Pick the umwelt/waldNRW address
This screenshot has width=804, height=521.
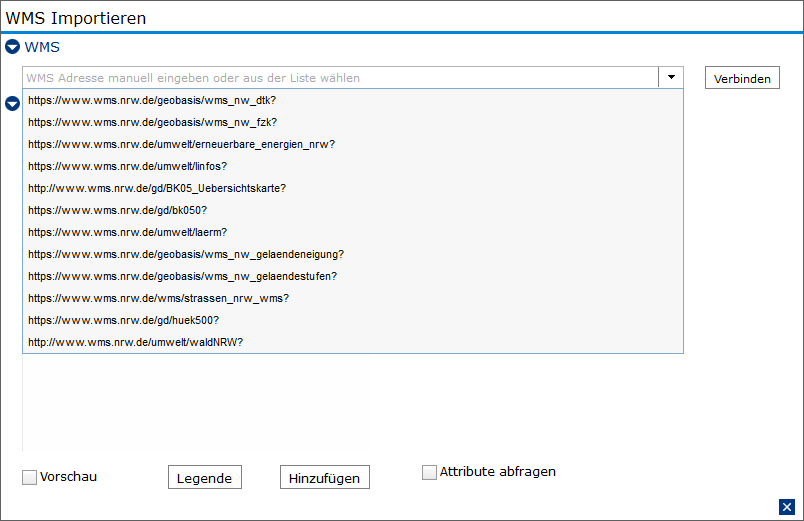(x=353, y=343)
